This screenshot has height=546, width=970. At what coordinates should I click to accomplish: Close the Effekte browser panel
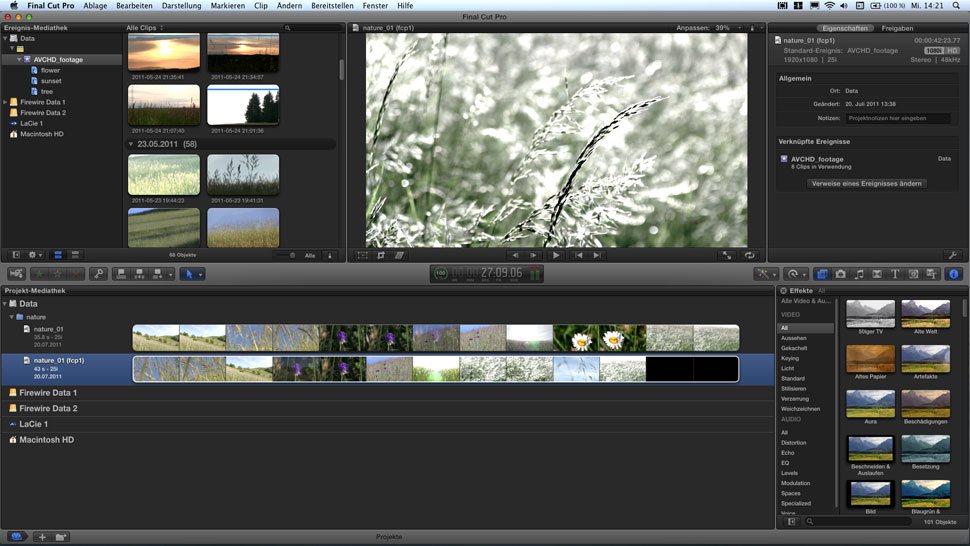coord(783,291)
